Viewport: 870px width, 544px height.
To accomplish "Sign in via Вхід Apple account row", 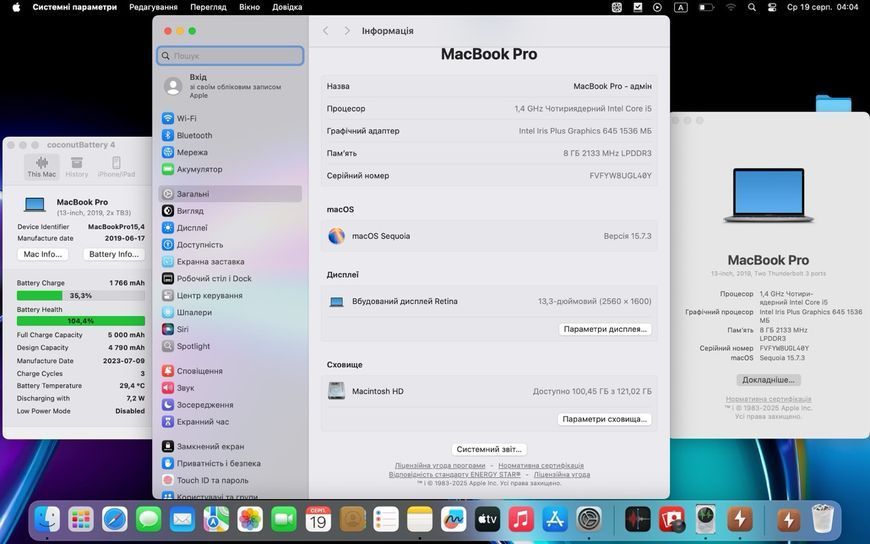I will point(230,86).
